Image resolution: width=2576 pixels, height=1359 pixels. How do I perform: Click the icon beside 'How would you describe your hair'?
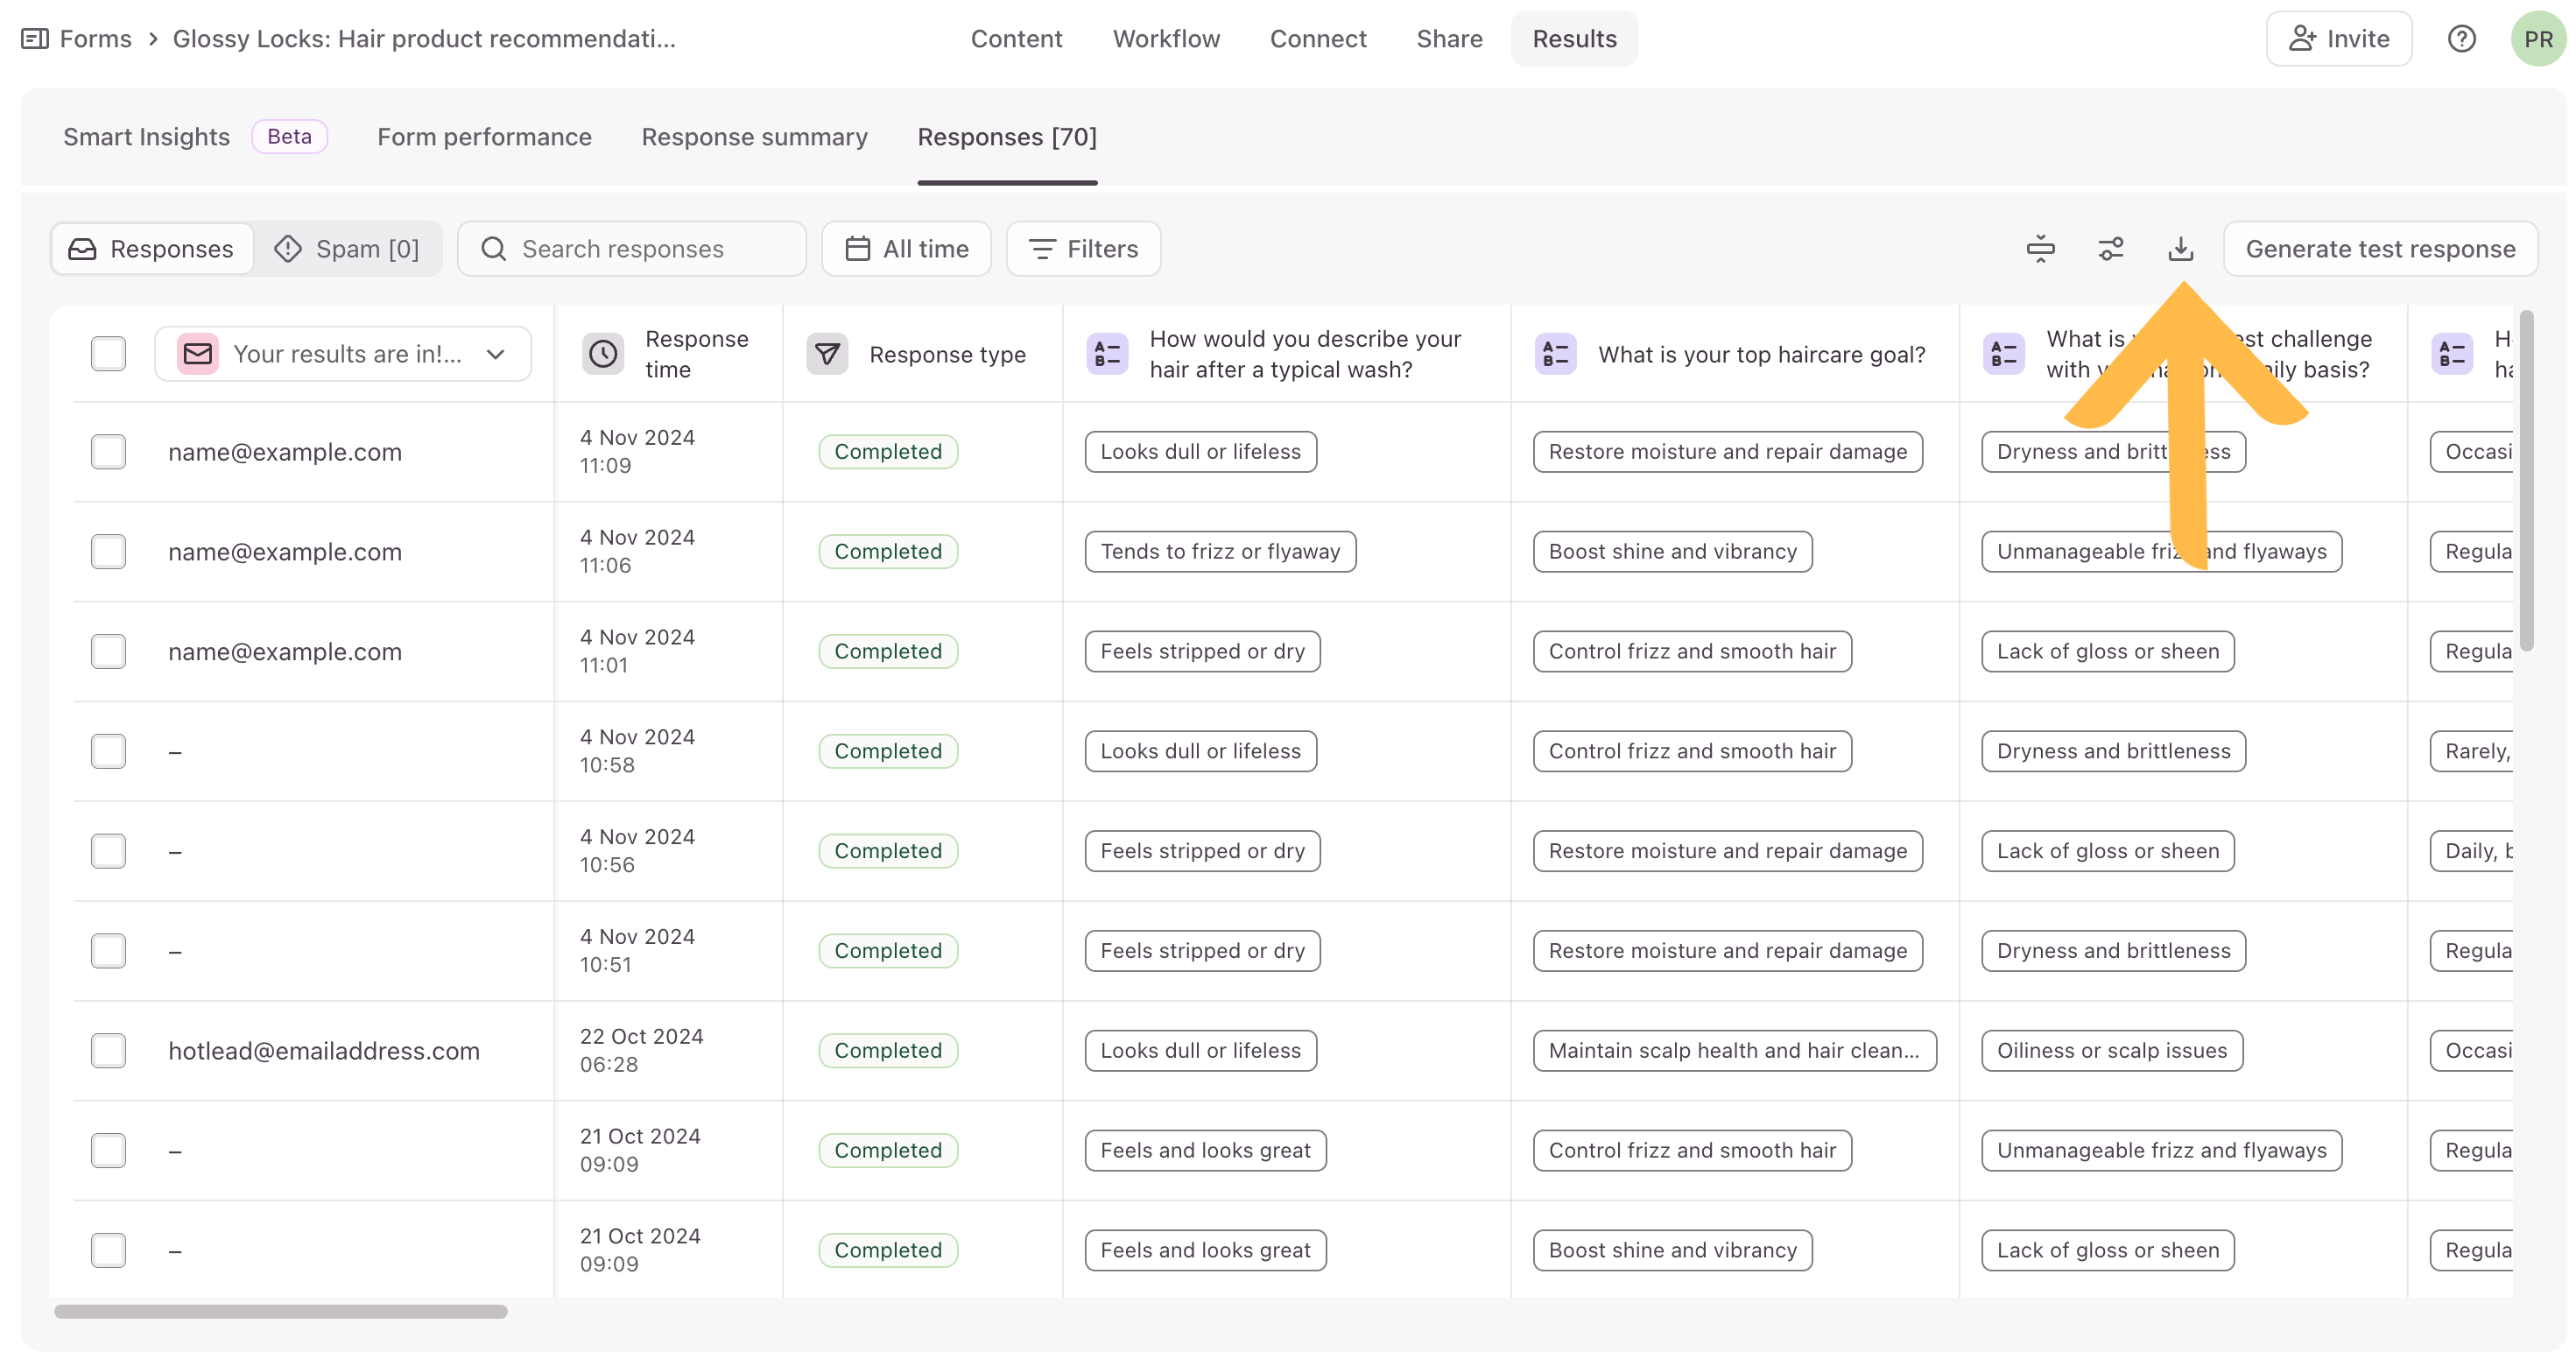(1107, 354)
